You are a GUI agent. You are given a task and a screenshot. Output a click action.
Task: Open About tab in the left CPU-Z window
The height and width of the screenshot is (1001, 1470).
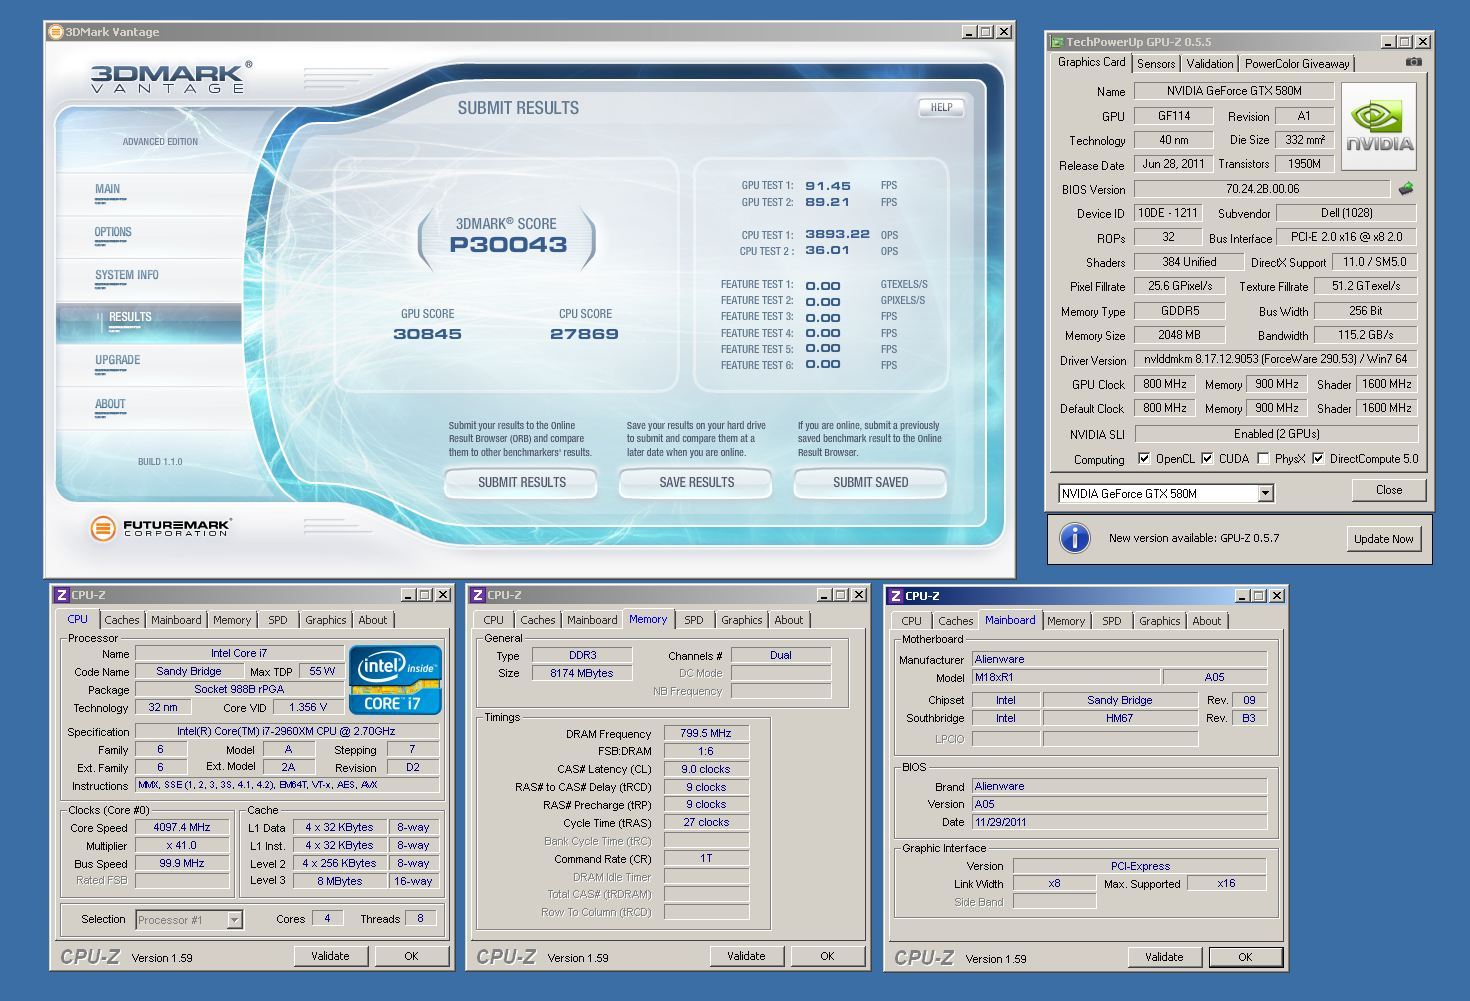point(373,620)
